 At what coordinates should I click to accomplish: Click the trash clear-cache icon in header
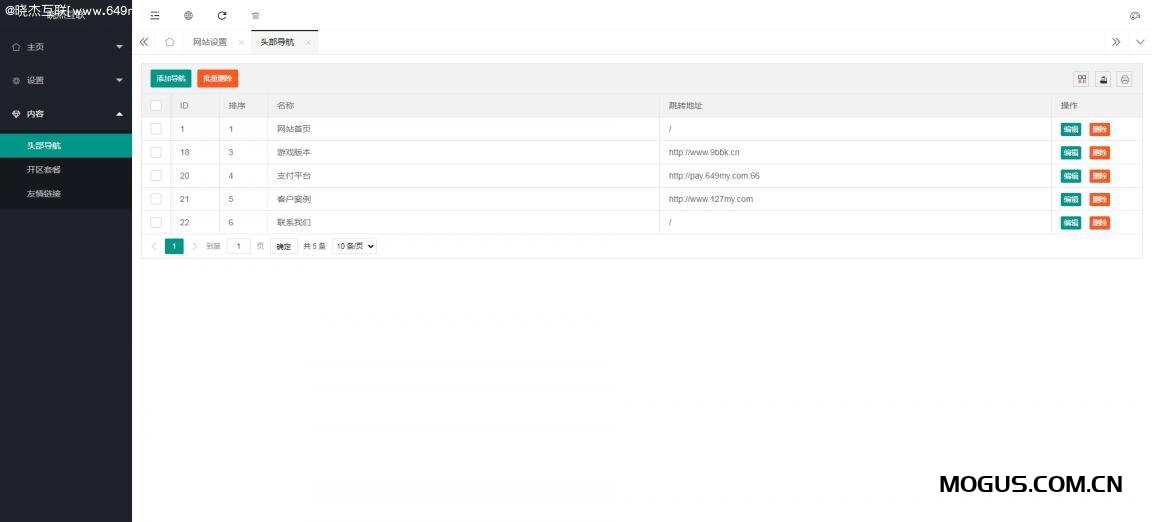pos(255,16)
